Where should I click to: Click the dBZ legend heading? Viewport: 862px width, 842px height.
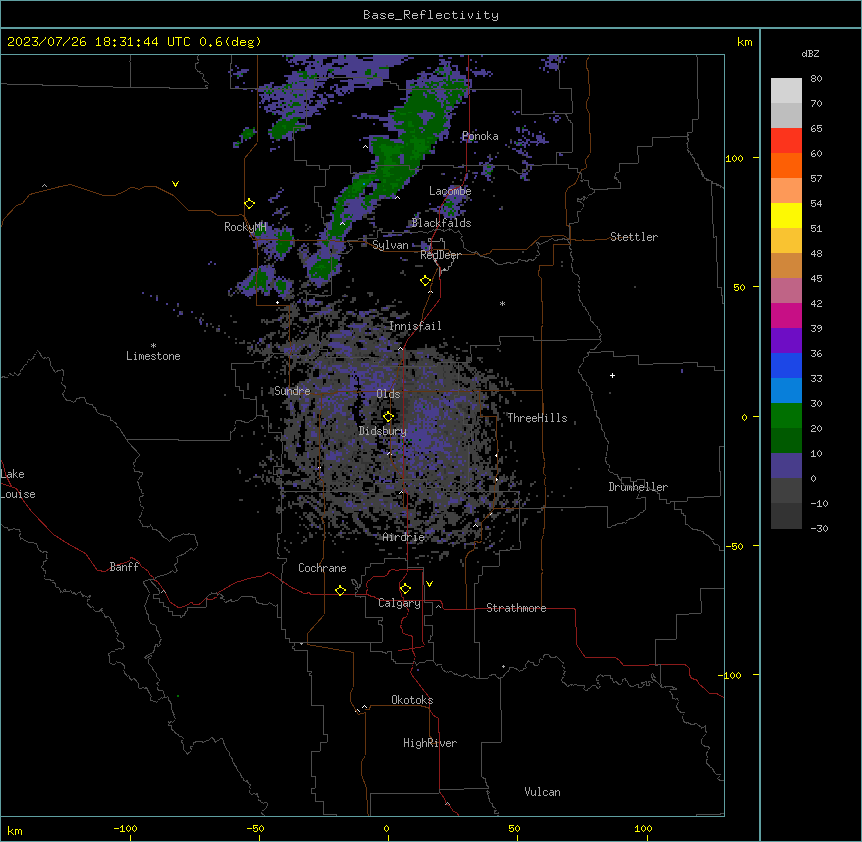pyautogui.click(x=810, y=53)
